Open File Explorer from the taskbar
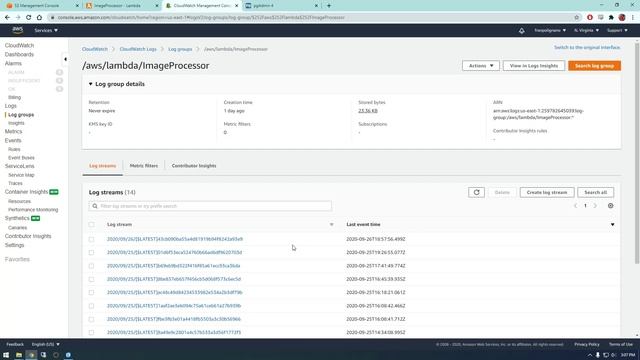The image size is (640, 360). click(x=19, y=355)
